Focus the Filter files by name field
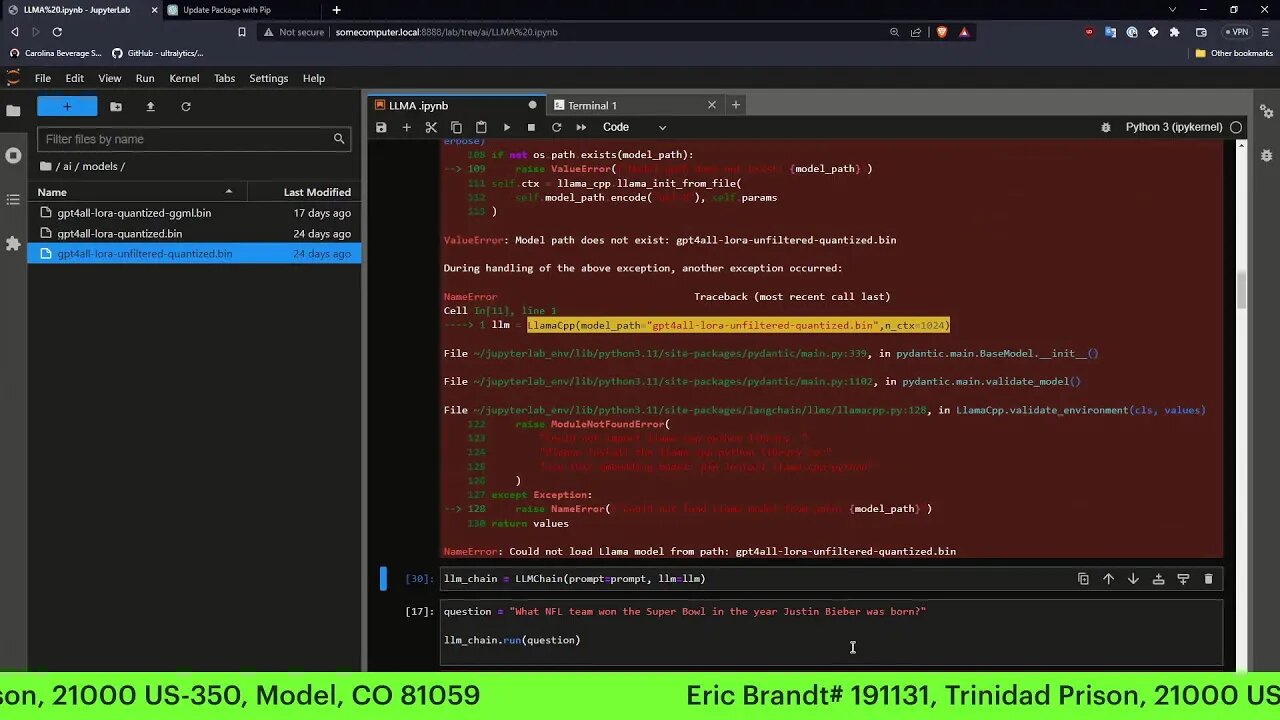 click(x=194, y=139)
